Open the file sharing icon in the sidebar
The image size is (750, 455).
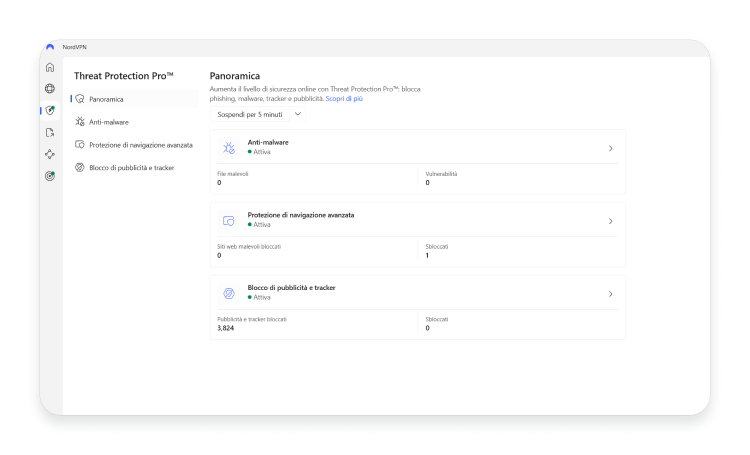click(x=50, y=133)
